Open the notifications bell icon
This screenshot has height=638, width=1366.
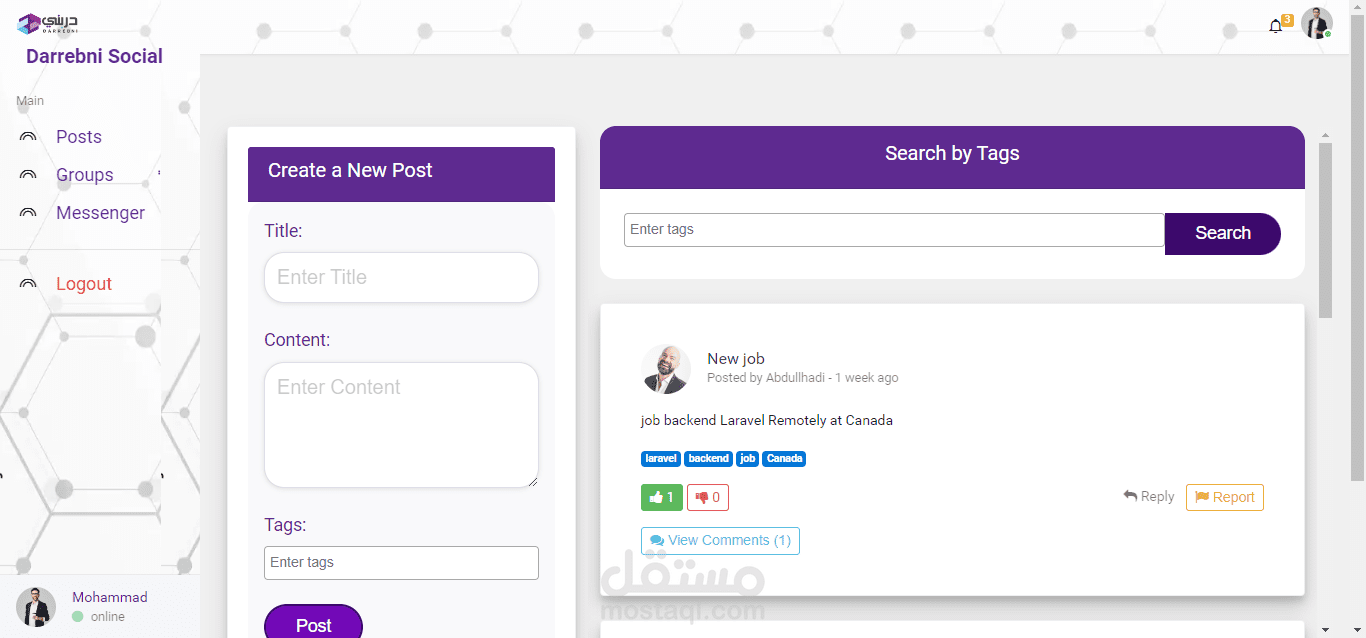1275,26
